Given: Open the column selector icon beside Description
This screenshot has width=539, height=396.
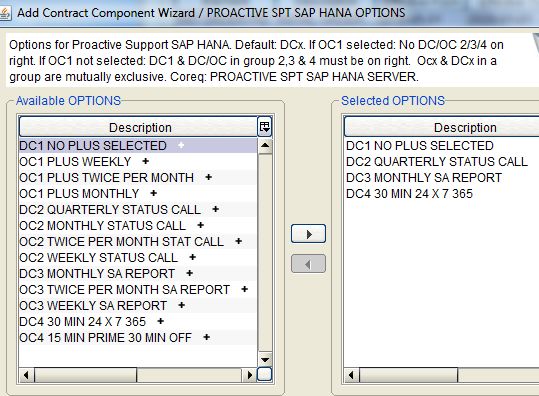Looking at the screenshot, I should point(264,127).
